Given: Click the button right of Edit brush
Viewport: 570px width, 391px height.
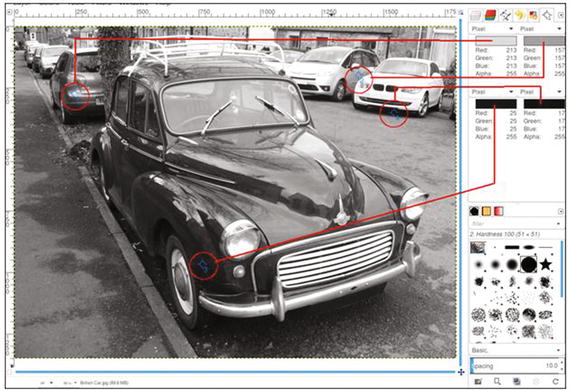Looking at the screenshot, I should [497, 381].
